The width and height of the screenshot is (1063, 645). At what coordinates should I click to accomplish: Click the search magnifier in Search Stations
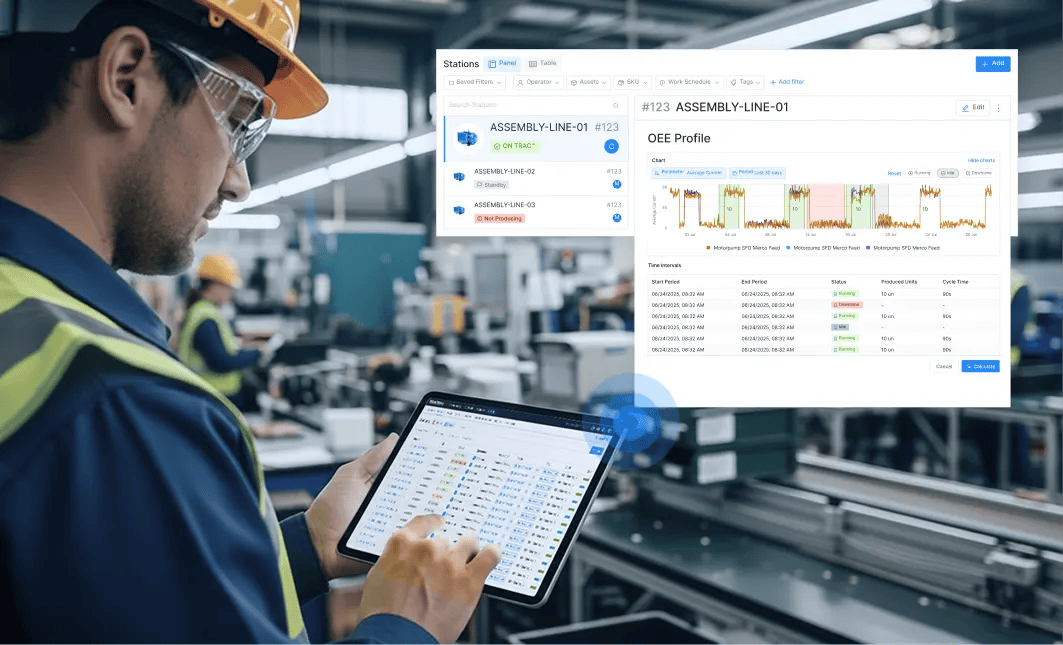(616, 105)
